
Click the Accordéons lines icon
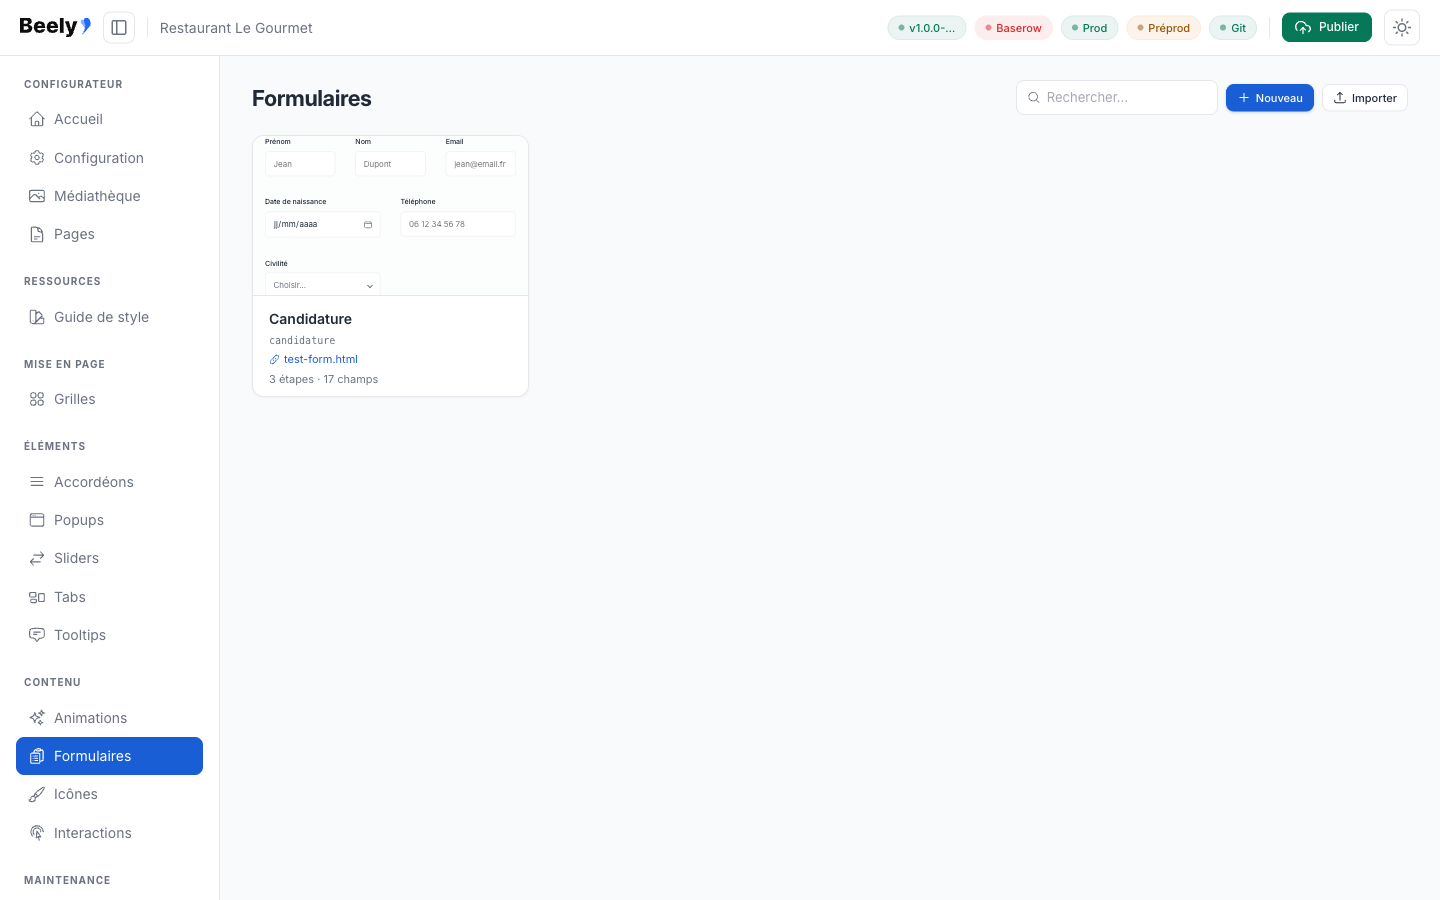click(x=37, y=482)
